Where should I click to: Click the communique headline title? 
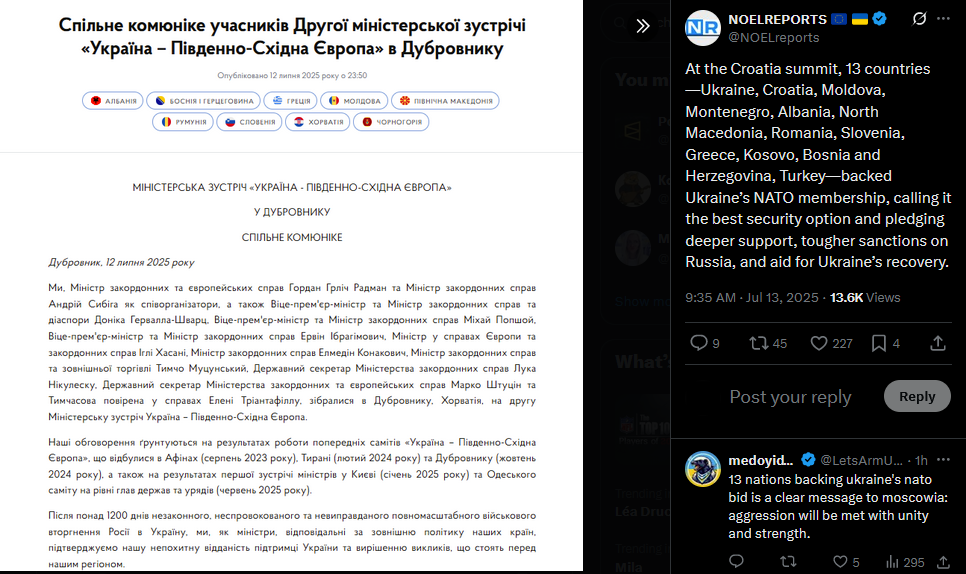(x=292, y=36)
